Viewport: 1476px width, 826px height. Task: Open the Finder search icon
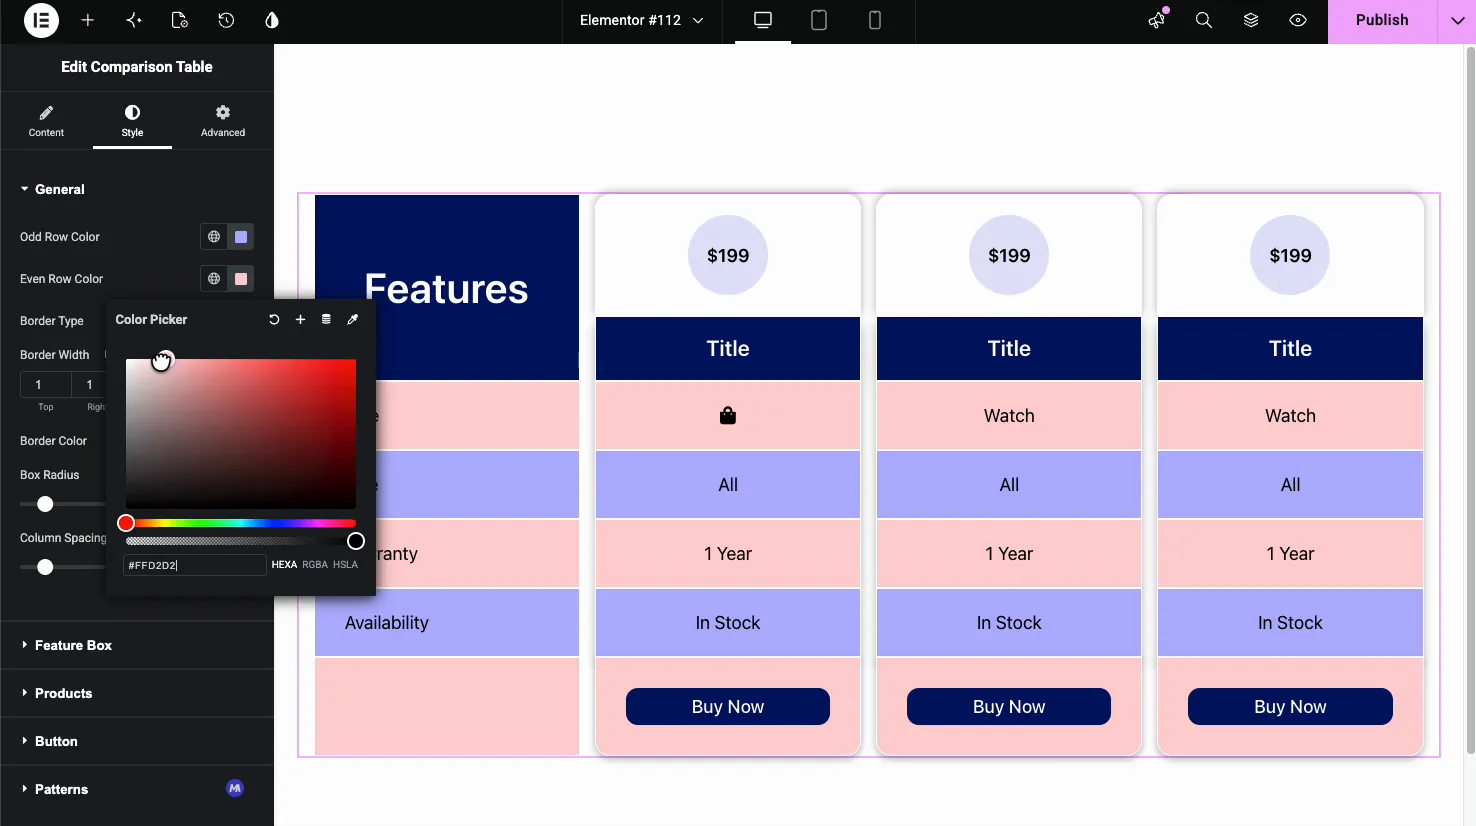tap(1204, 20)
